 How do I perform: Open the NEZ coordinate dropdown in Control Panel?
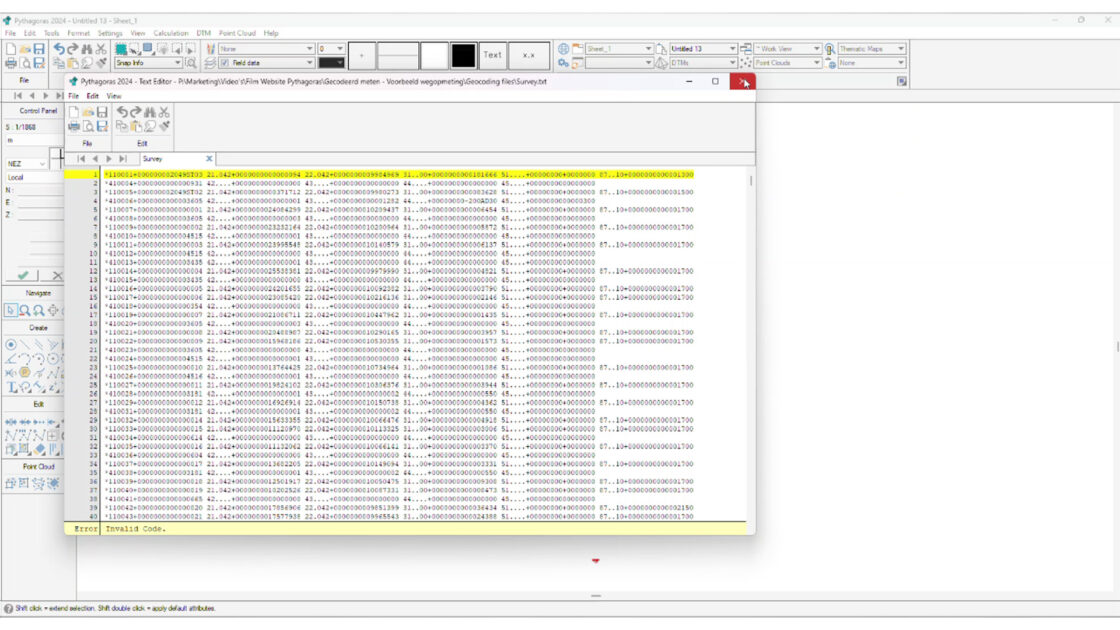click(x=26, y=164)
